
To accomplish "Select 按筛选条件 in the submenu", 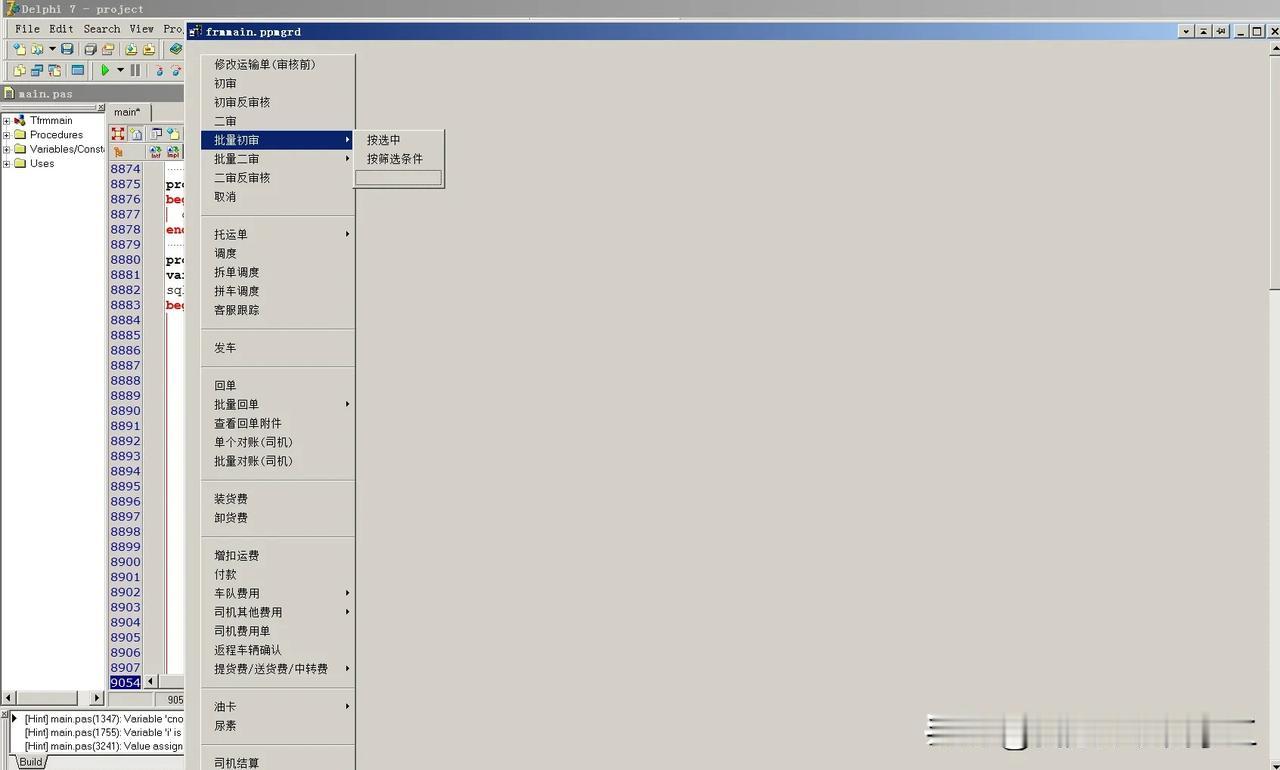I will tap(398, 159).
